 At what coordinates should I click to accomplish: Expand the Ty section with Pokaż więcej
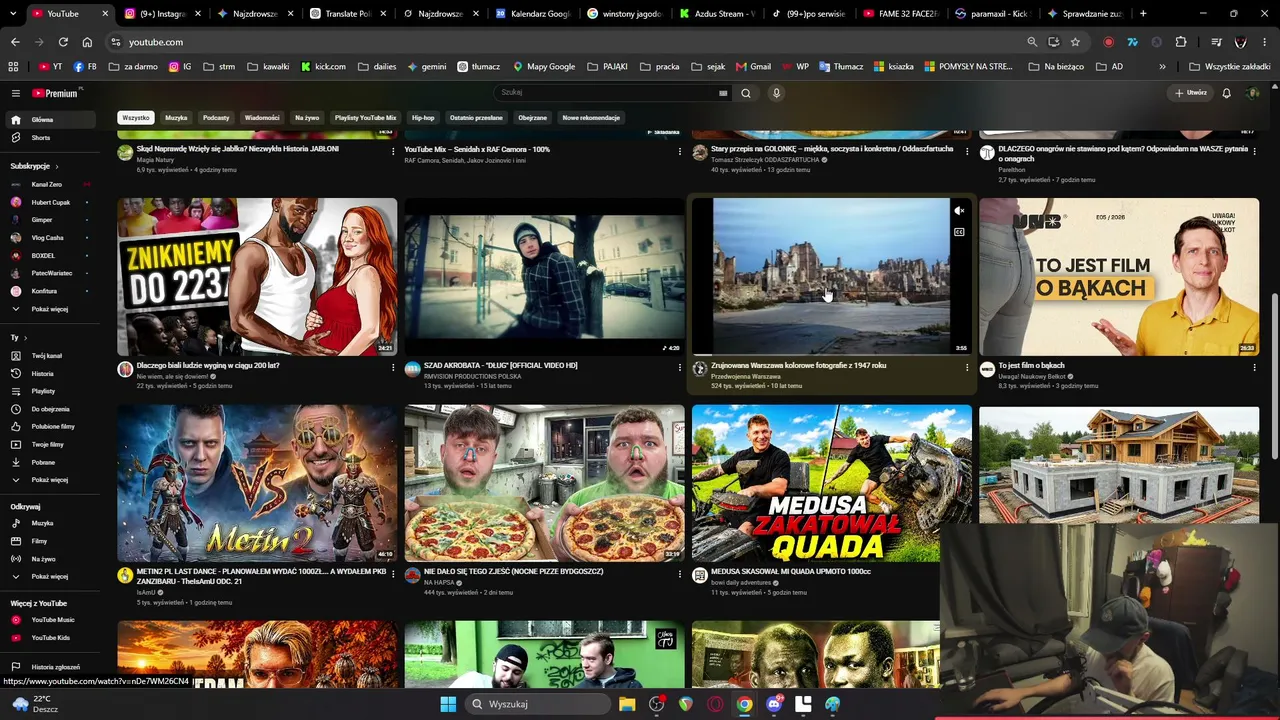(x=48, y=480)
